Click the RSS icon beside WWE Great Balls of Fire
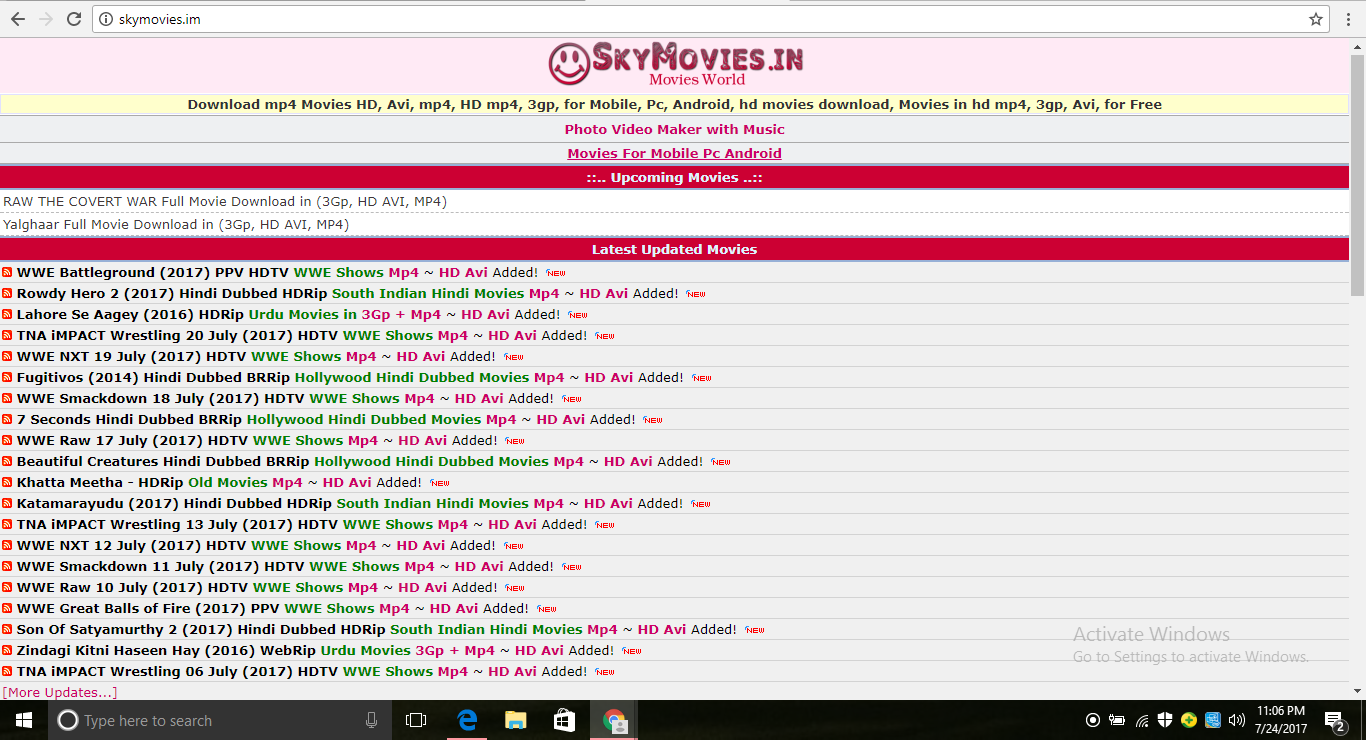The image size is (1366, 740). (7, 608)
